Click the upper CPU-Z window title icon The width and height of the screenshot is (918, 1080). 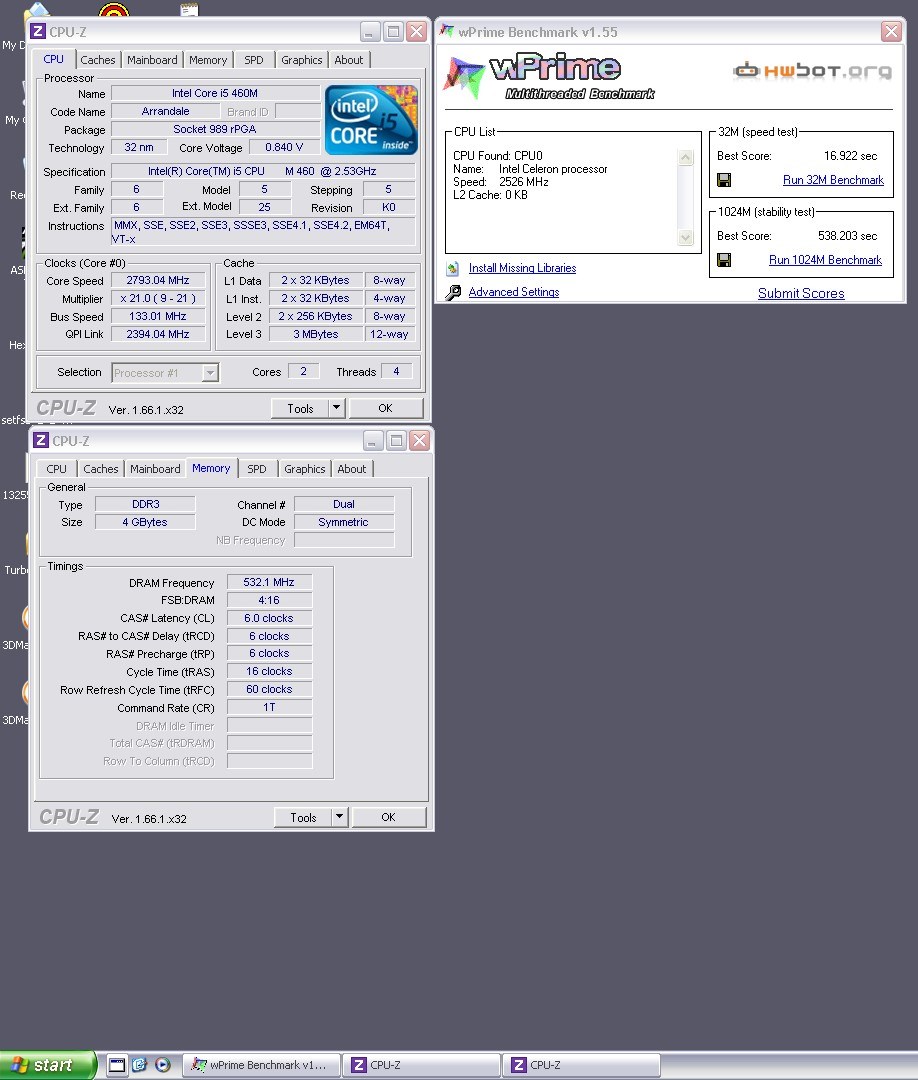[x=39, y=32]
